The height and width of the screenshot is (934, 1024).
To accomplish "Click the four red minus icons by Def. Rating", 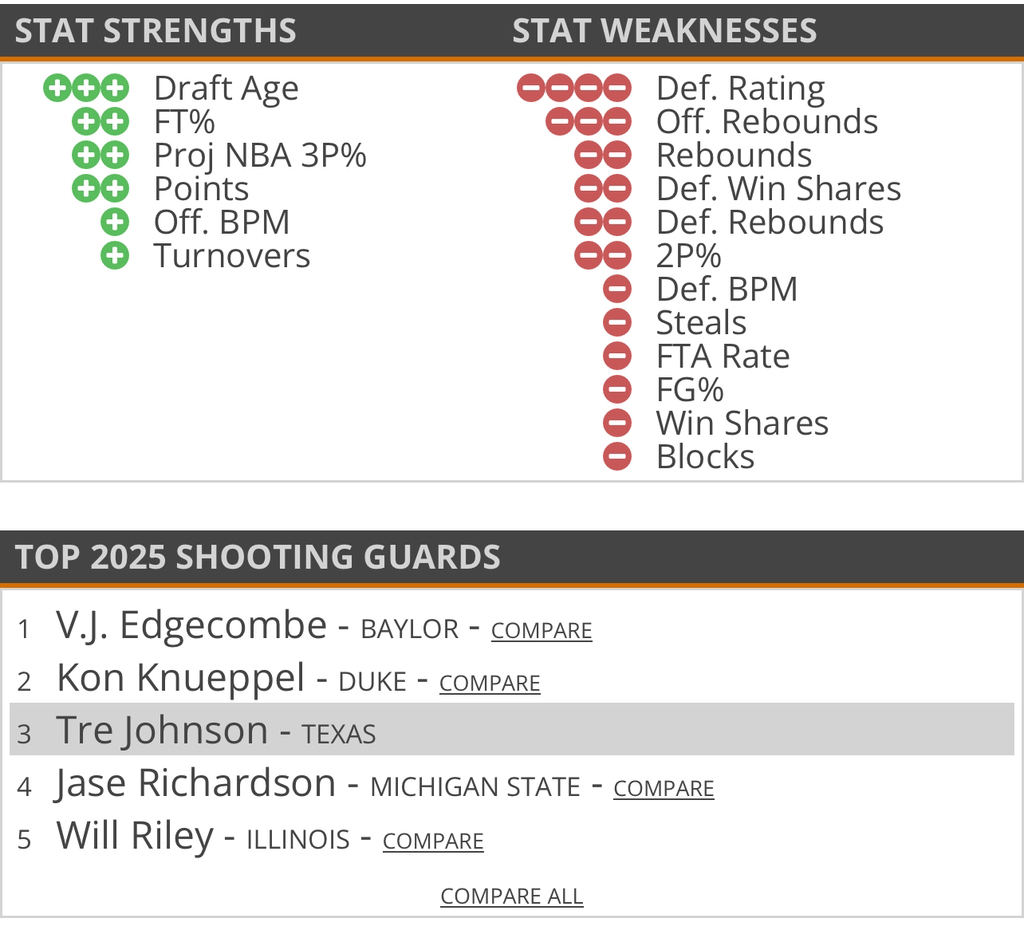I will point(574,88).
